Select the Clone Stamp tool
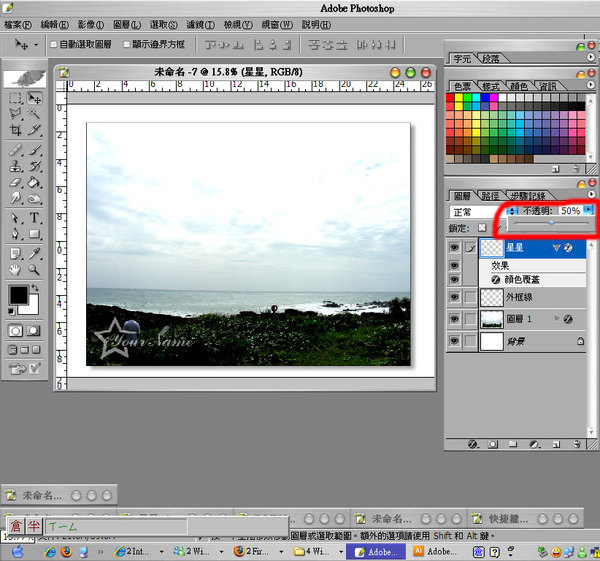This screenshot has width=600, height=561. (x=15, y=166)
